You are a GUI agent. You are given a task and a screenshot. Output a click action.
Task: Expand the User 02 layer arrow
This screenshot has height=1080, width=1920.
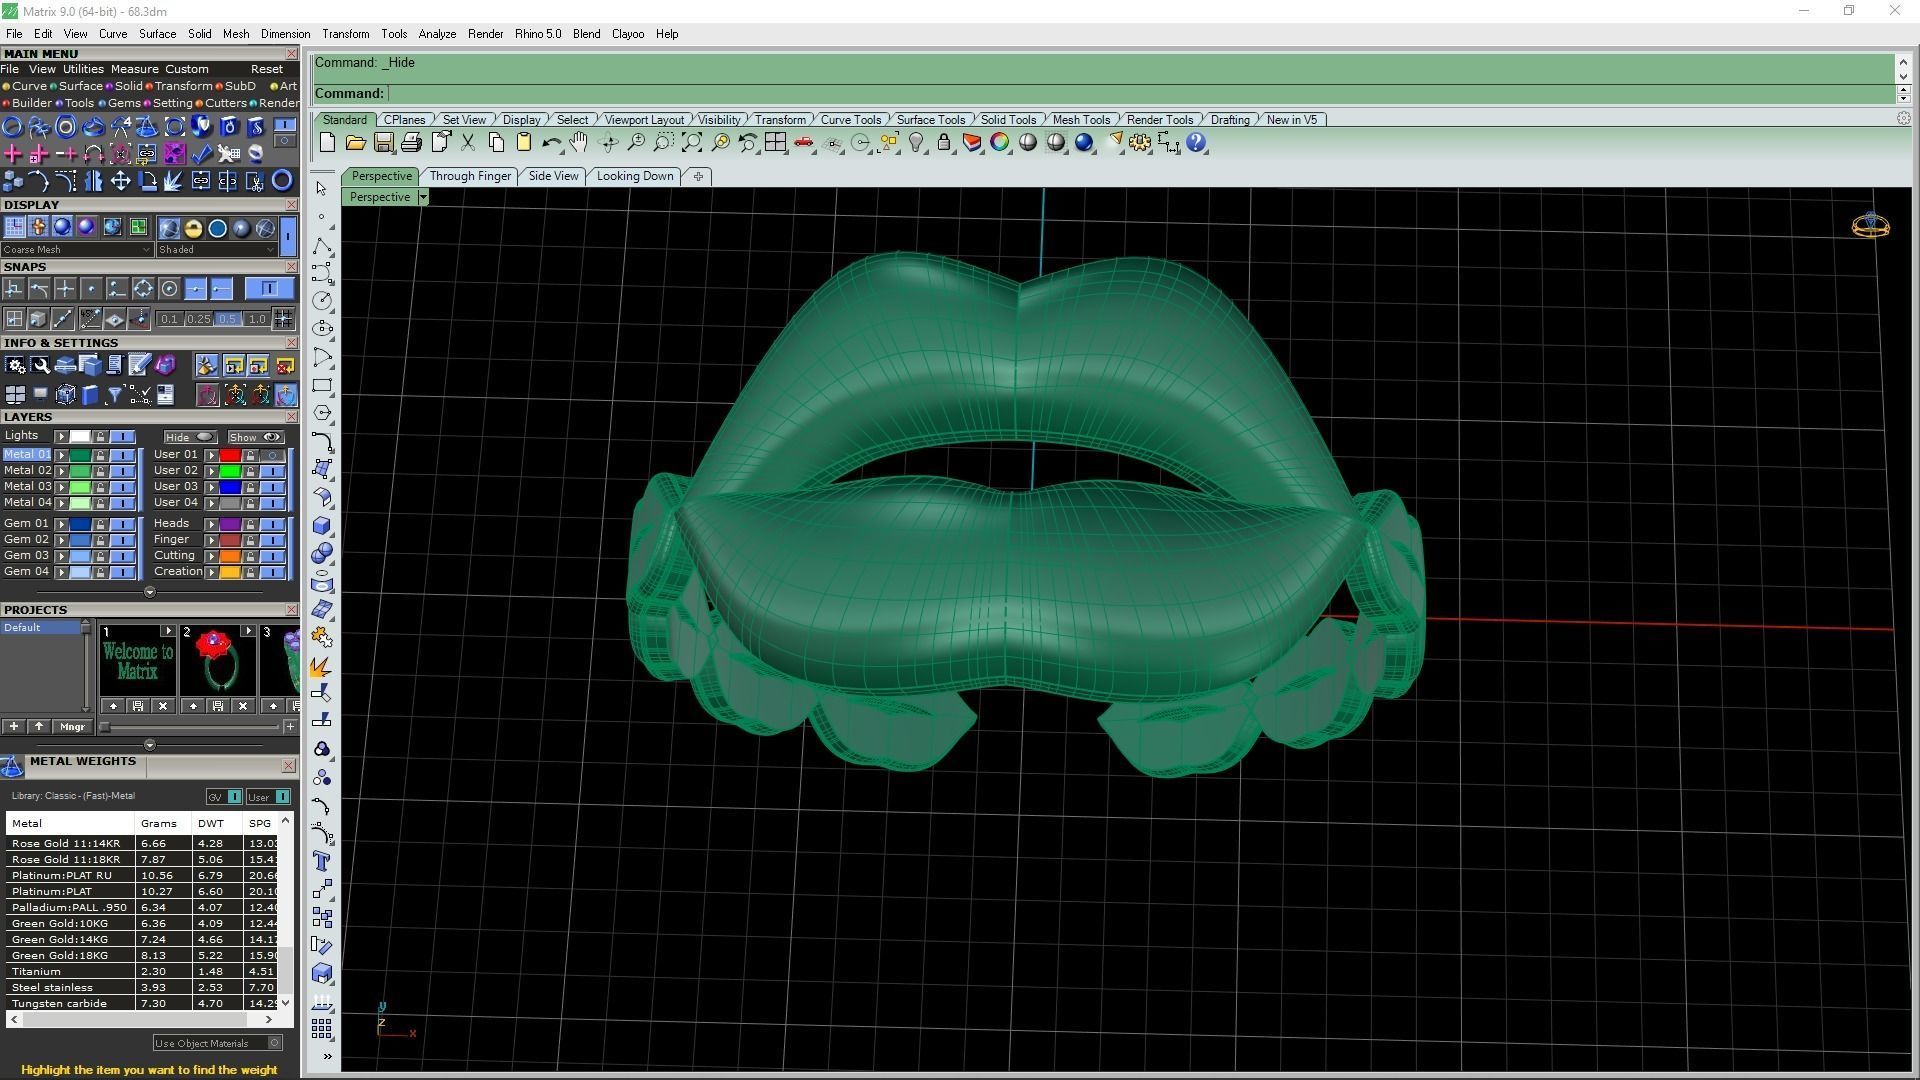pyautogui.click(x=211, y=471)
